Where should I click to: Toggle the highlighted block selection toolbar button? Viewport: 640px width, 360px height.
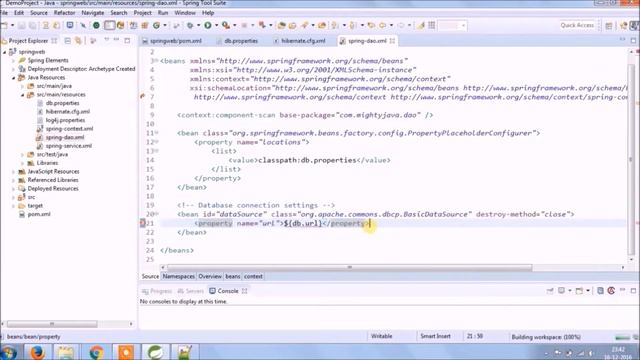(109, 25)
